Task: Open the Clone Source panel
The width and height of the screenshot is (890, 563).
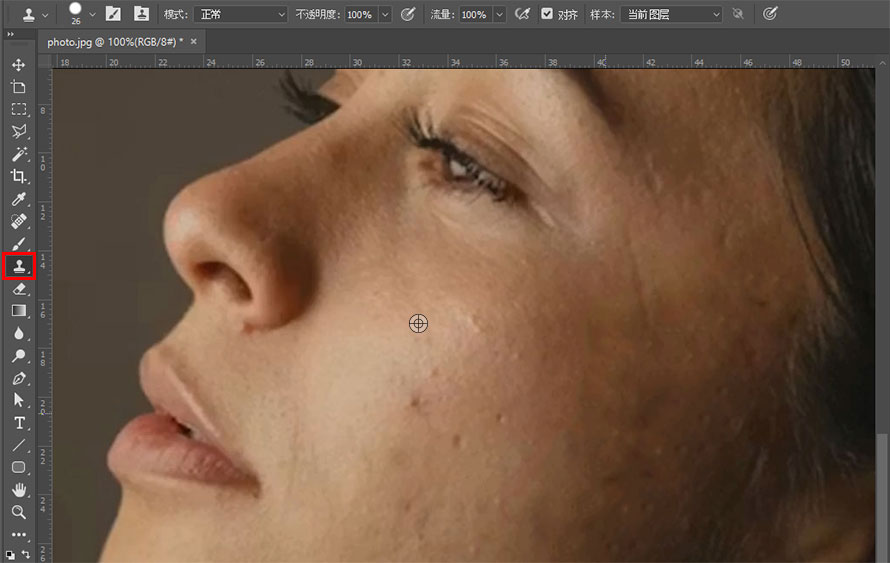Action: click(141, 14)
